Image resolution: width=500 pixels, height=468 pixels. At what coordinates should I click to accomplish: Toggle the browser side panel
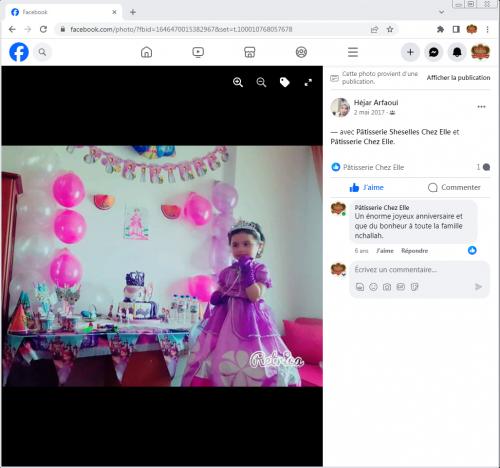pyautogui.click(x=456, y=29)
